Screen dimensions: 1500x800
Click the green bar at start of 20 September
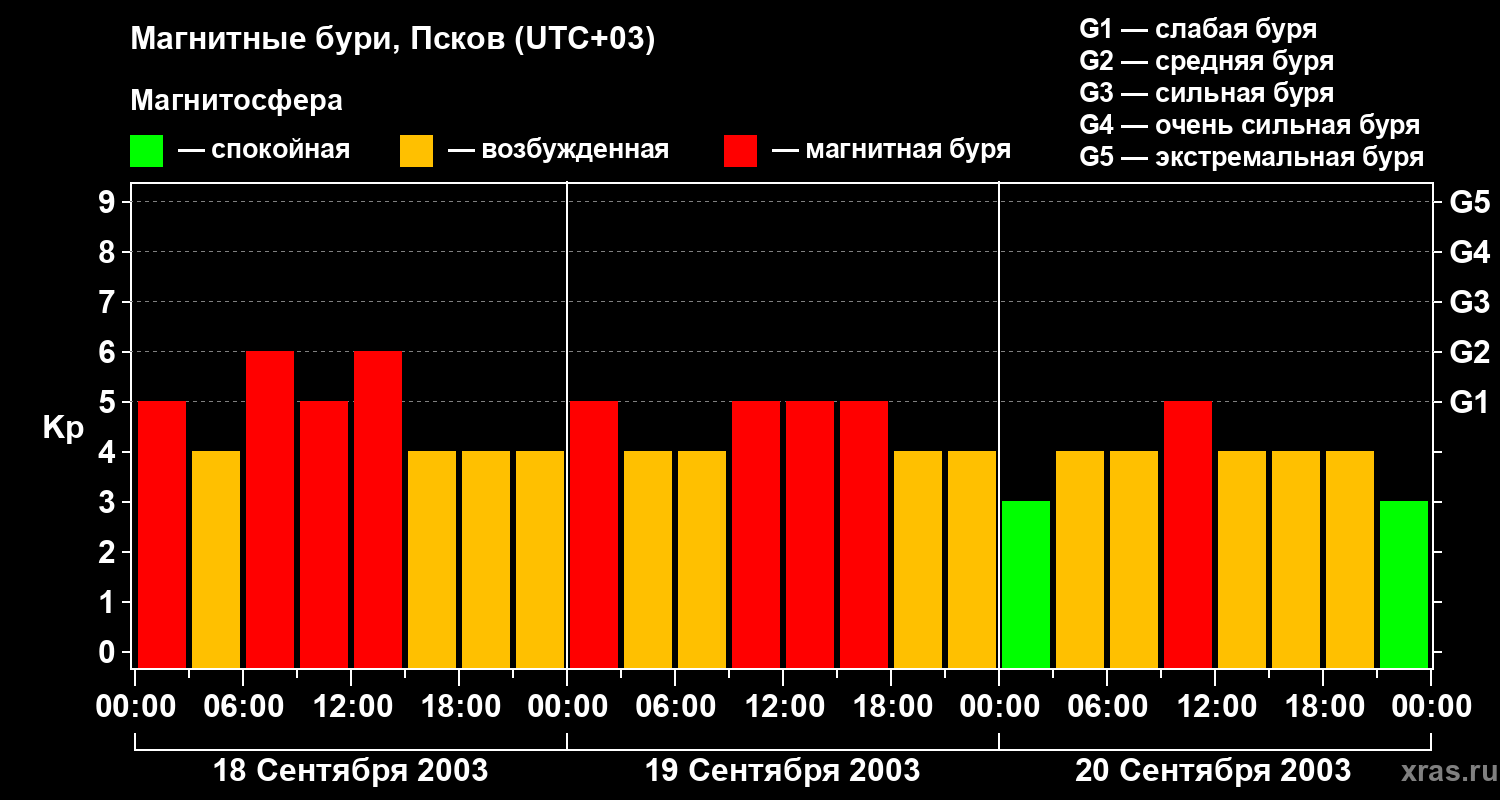coord(1026,584)
